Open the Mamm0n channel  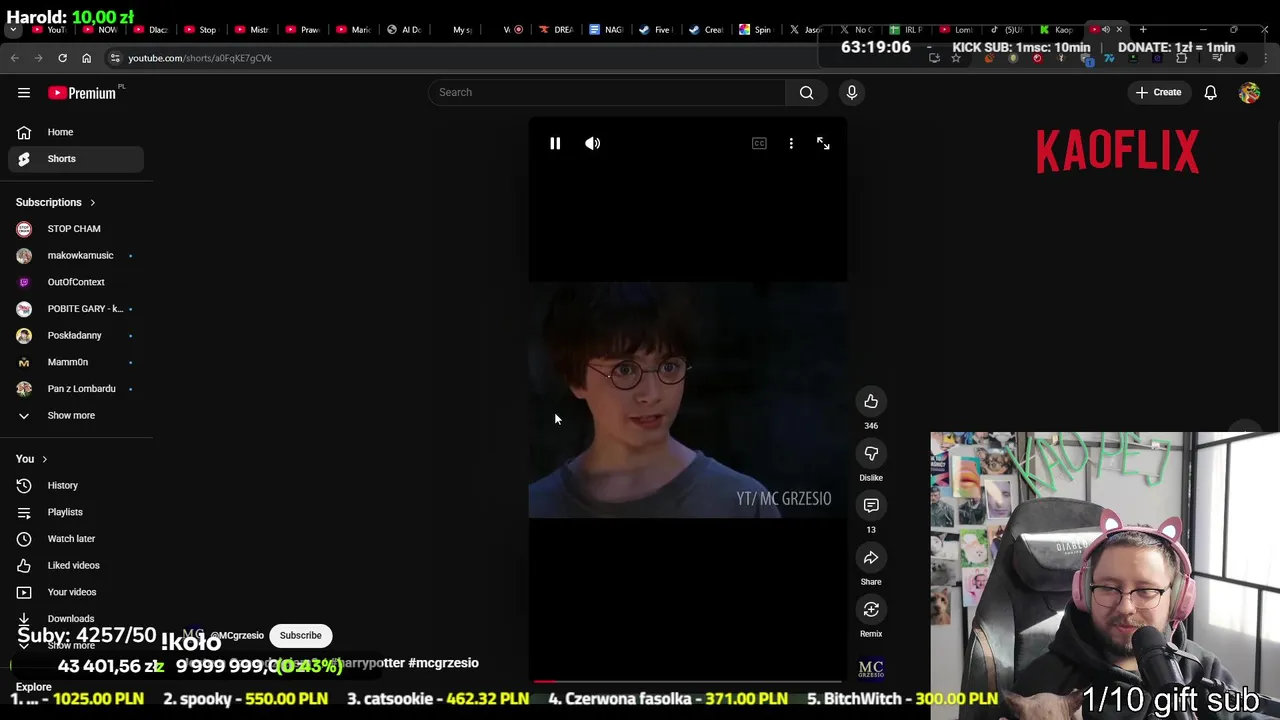pos(76,362)
